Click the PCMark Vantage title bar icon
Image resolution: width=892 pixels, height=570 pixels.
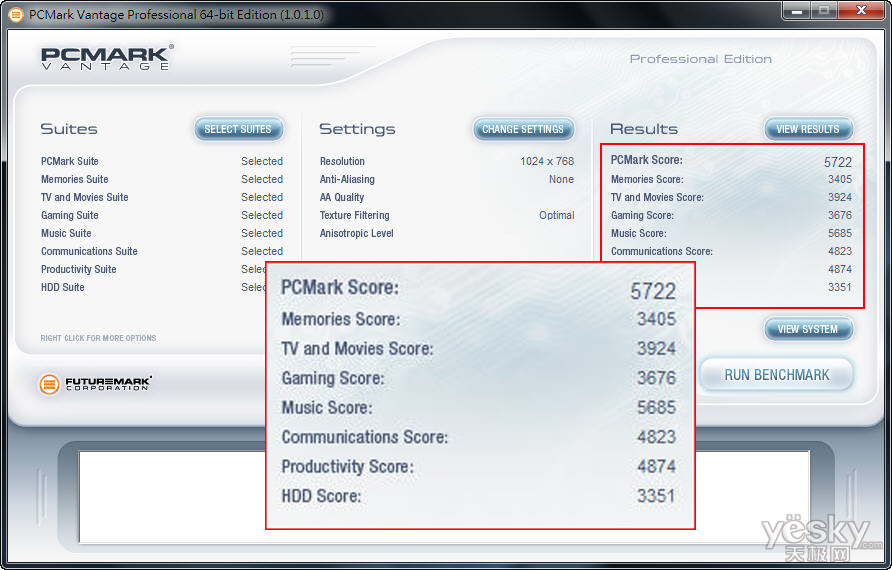tap(16, 14)
